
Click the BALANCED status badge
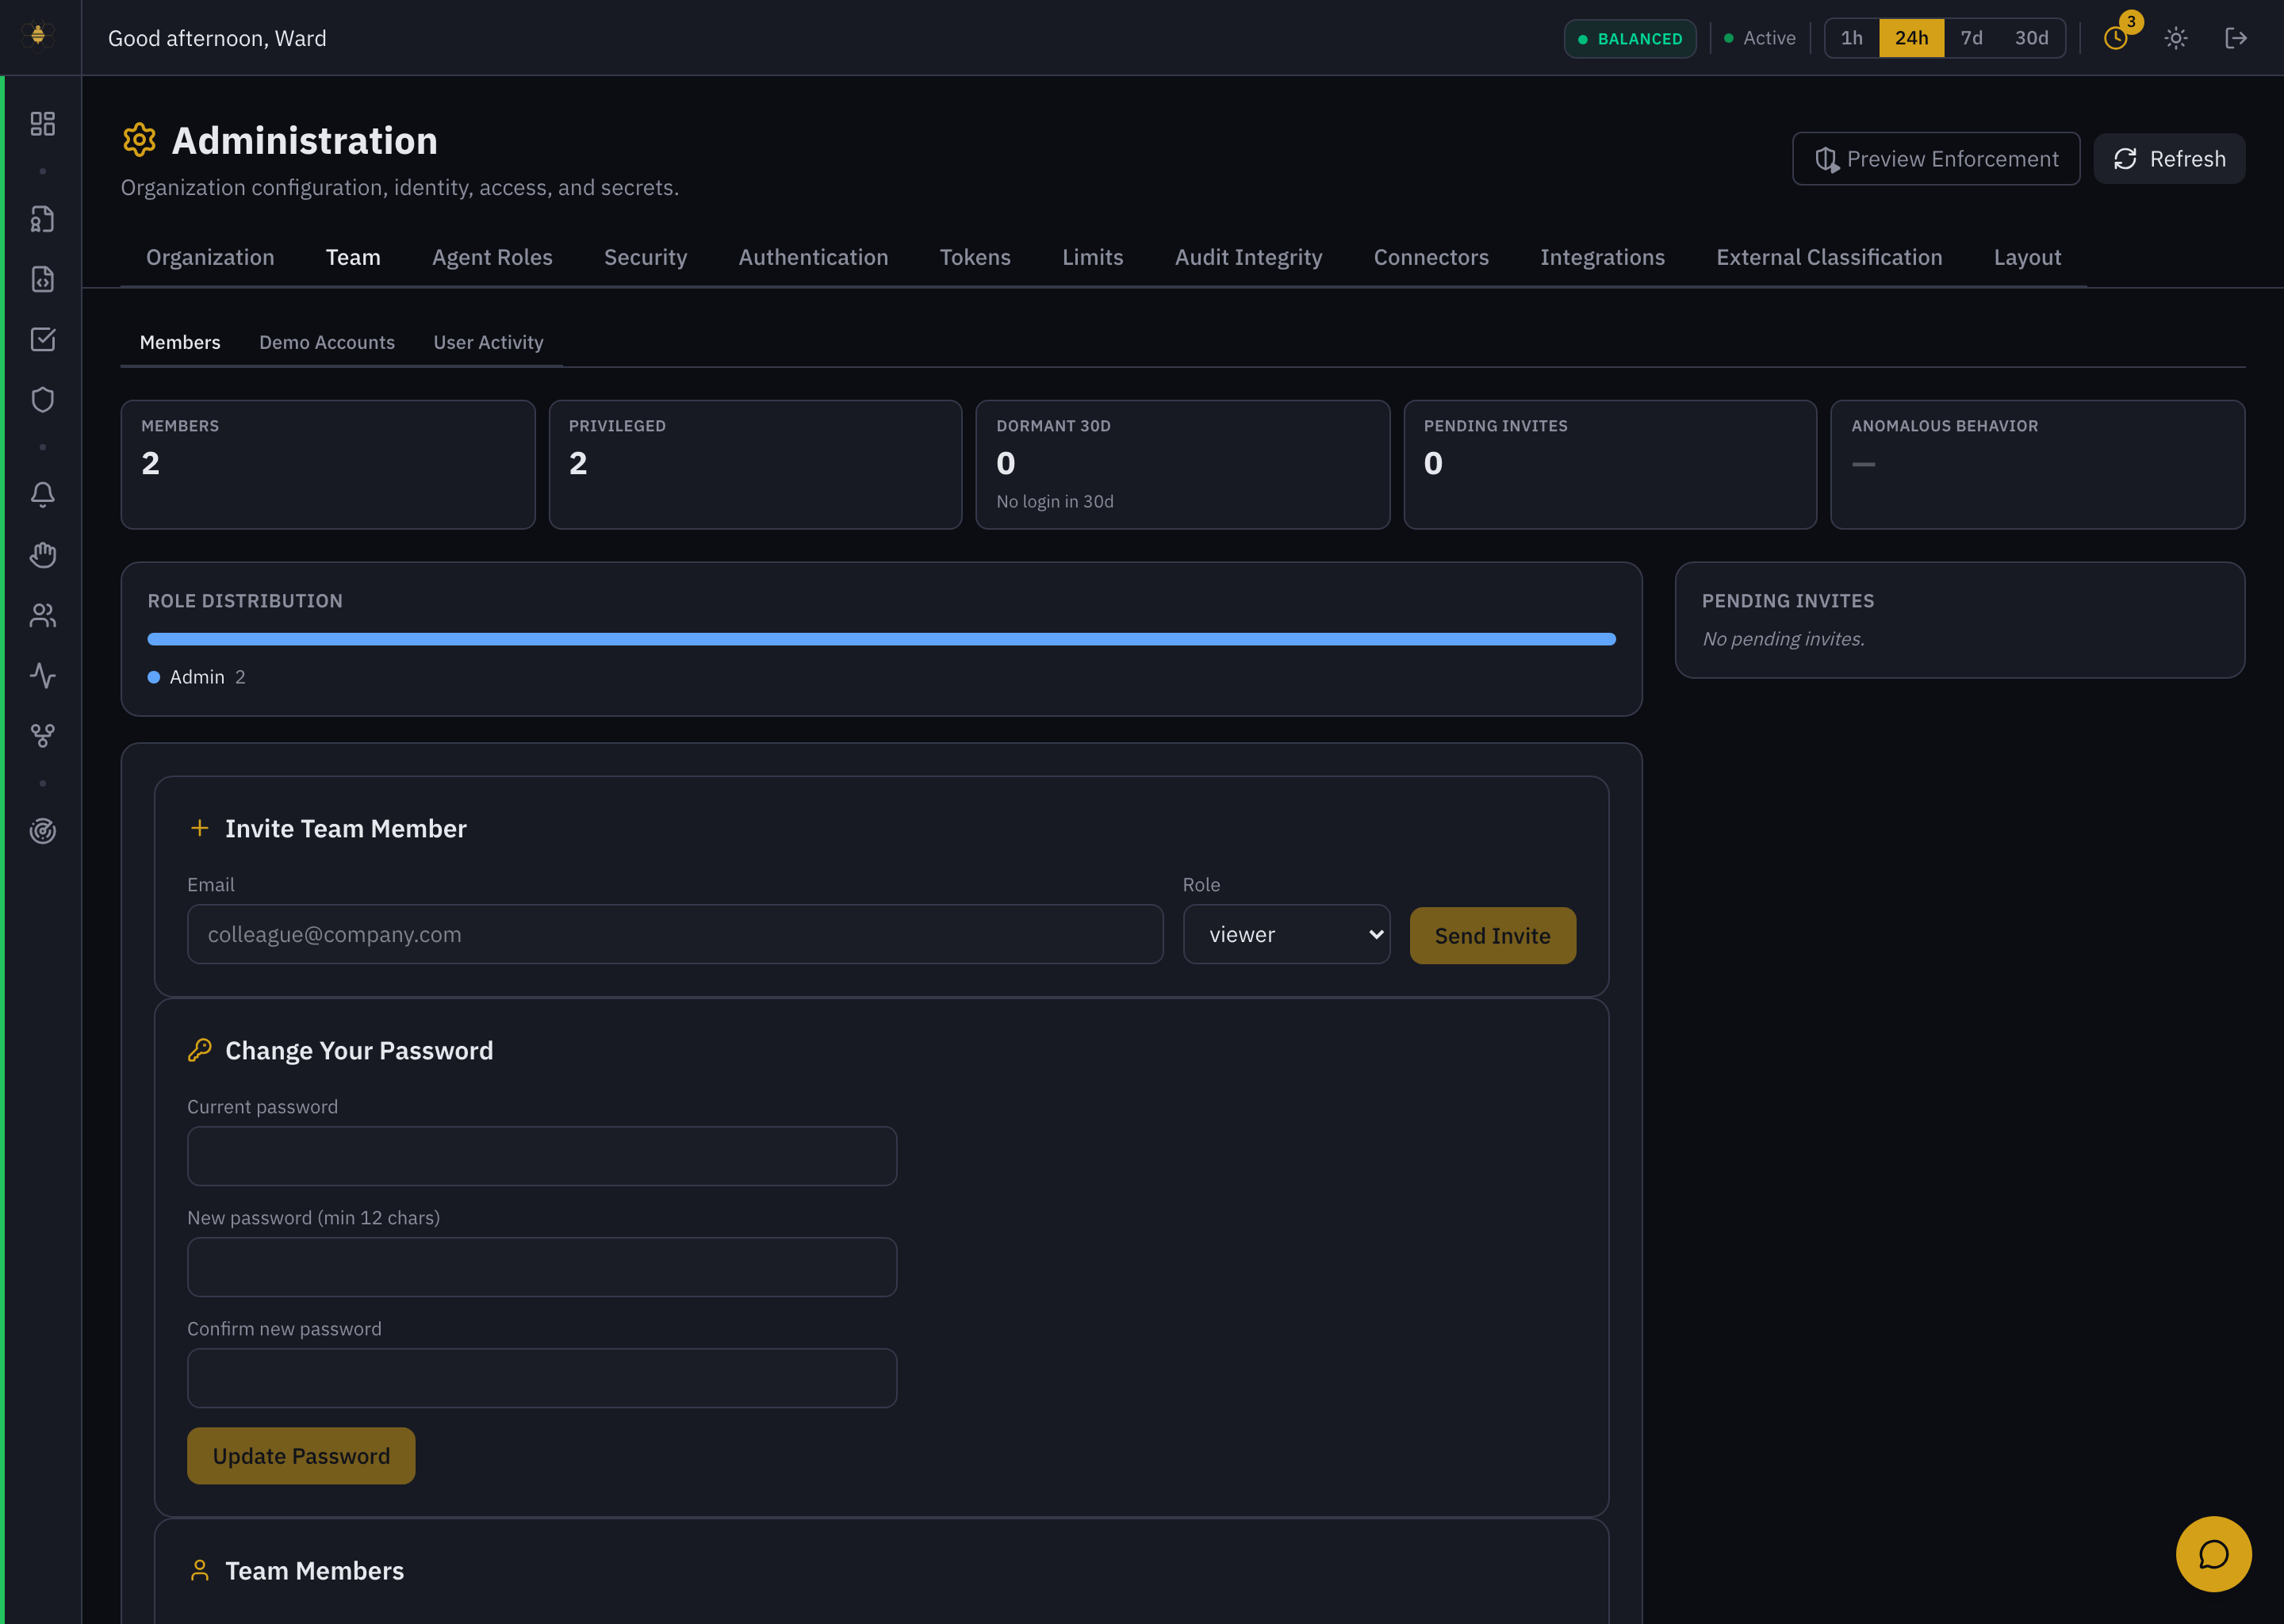pos(1630,38)
